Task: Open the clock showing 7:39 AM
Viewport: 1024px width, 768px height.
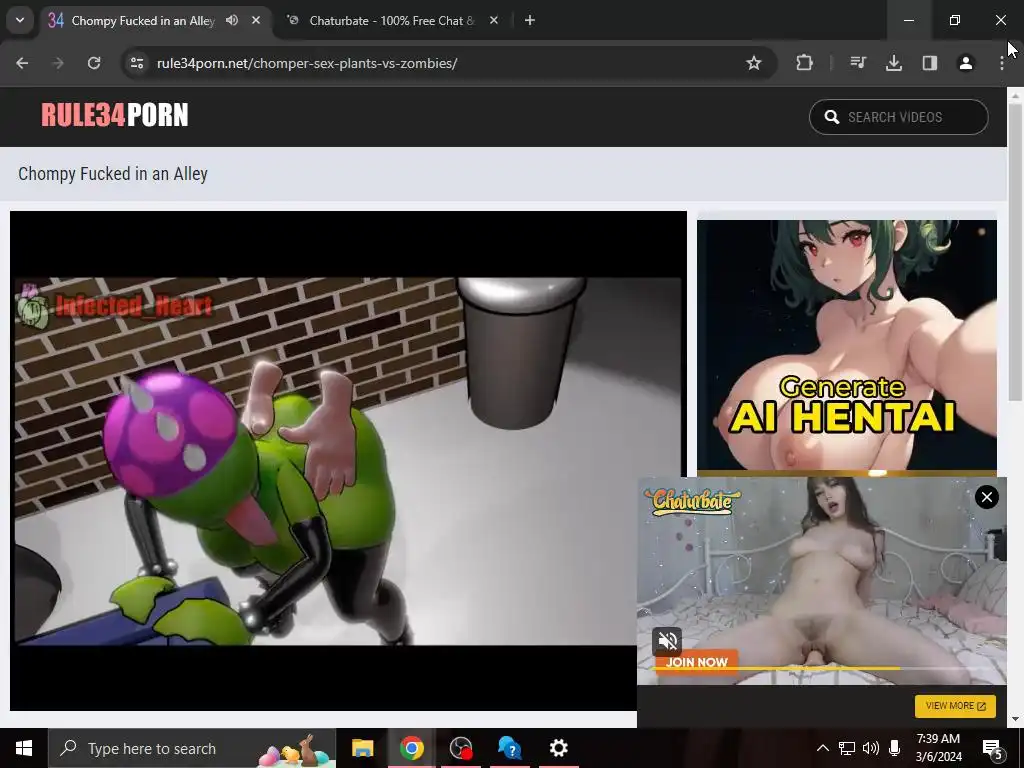Action: (938, 748)
